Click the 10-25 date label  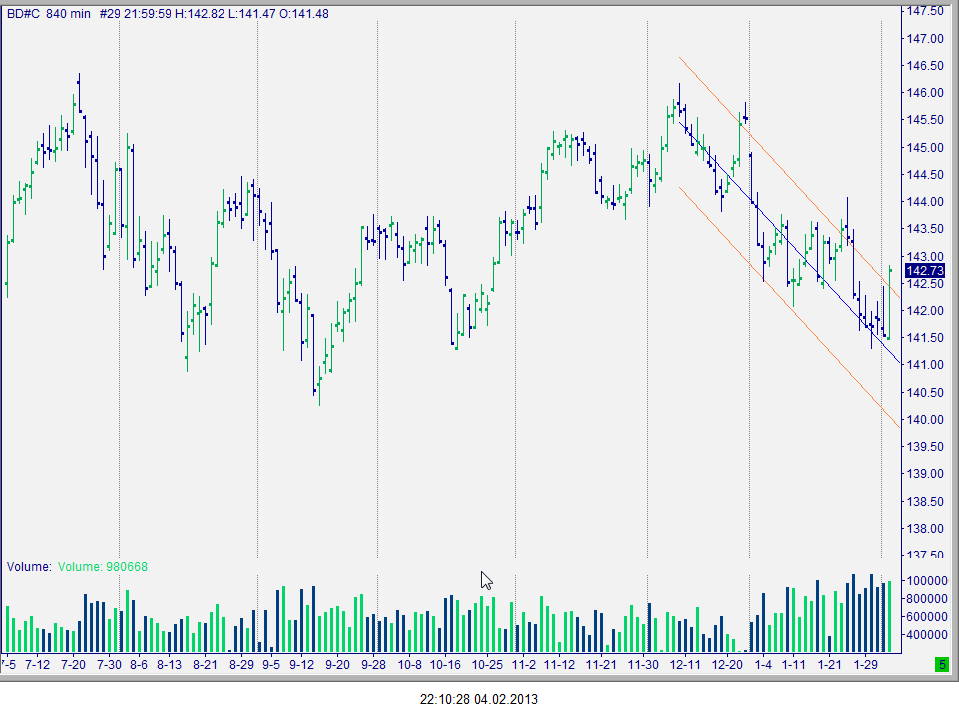coord(487,665)
